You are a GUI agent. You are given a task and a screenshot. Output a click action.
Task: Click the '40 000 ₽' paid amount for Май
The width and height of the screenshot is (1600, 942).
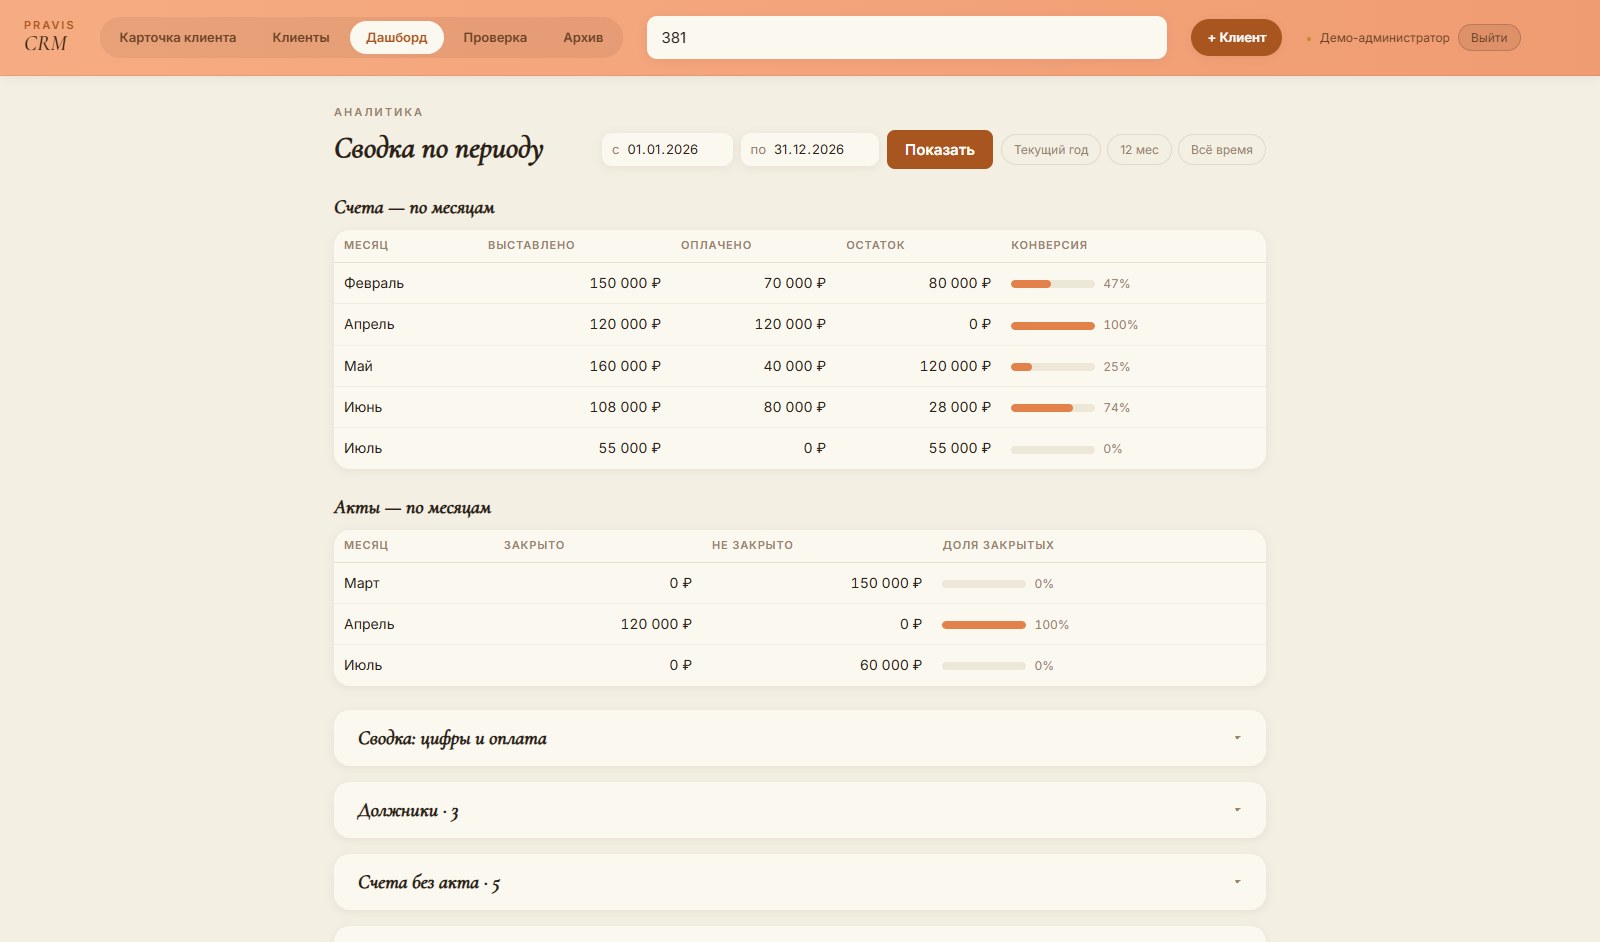tap(795, 366)
